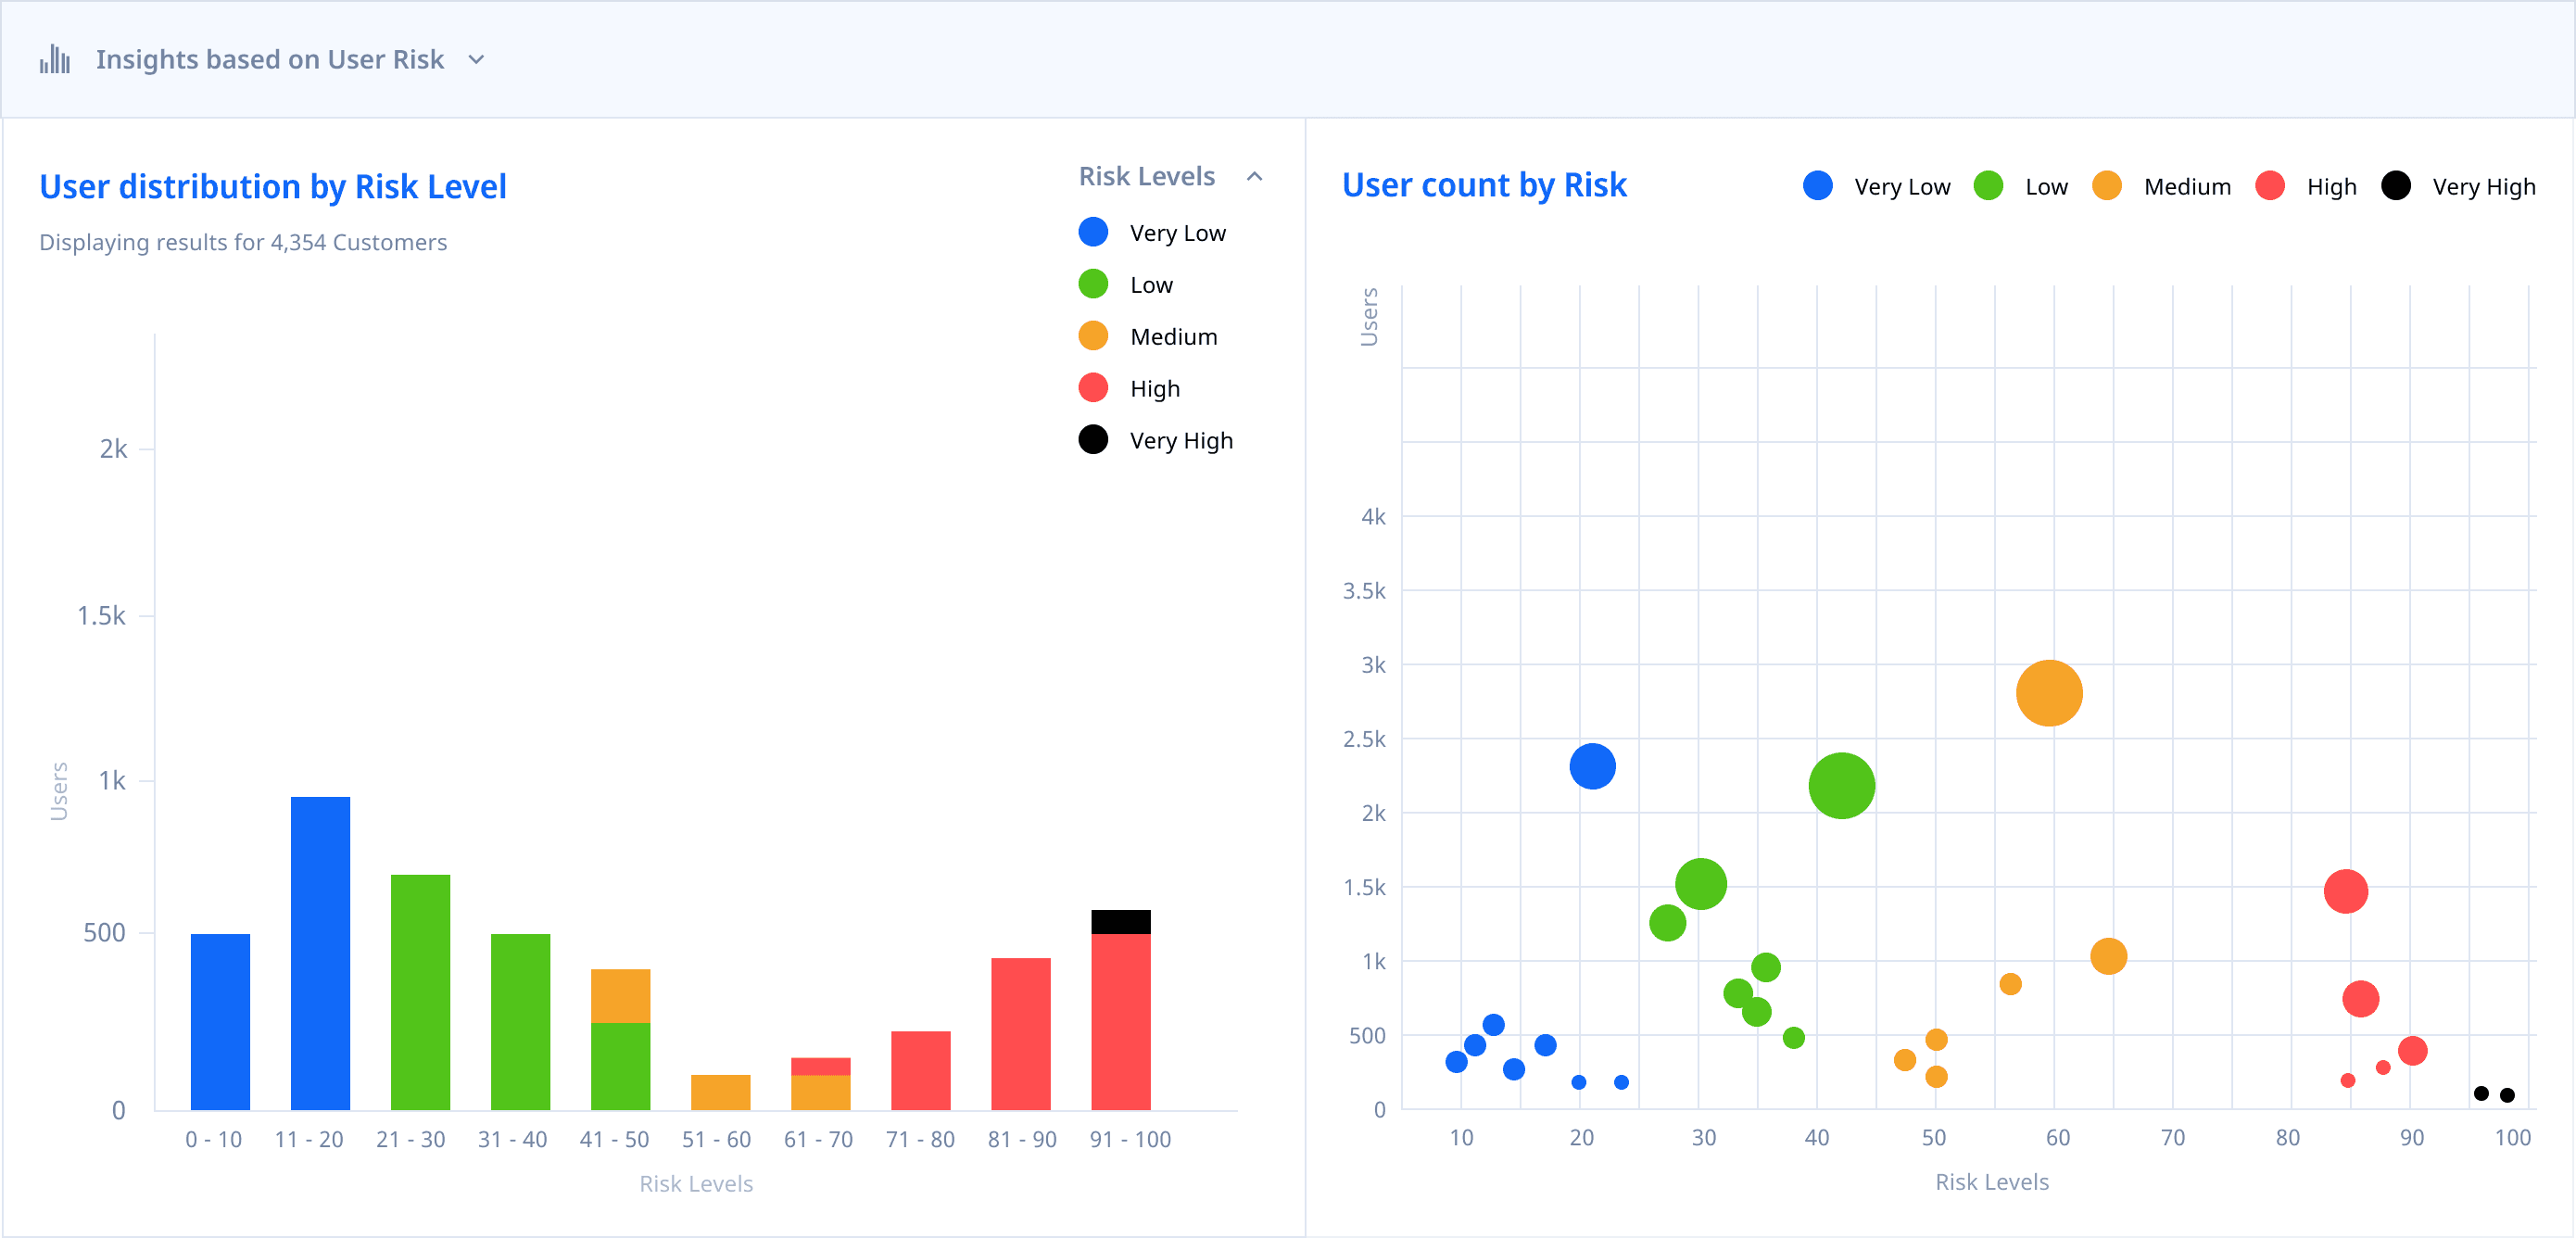Click the black Very High dot in bar chart legend
The height and width of the screenshot is (1238, 2576).
point(1093,440)
